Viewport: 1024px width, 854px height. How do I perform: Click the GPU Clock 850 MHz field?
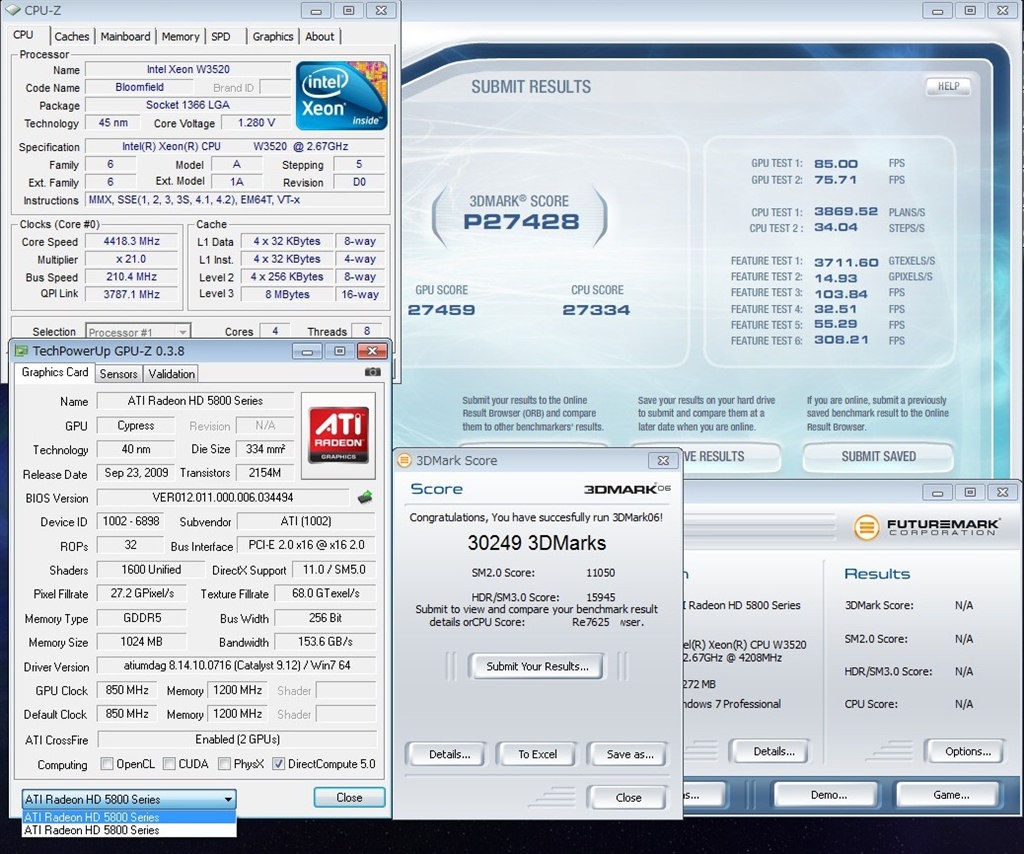click(x=127, y=690)
